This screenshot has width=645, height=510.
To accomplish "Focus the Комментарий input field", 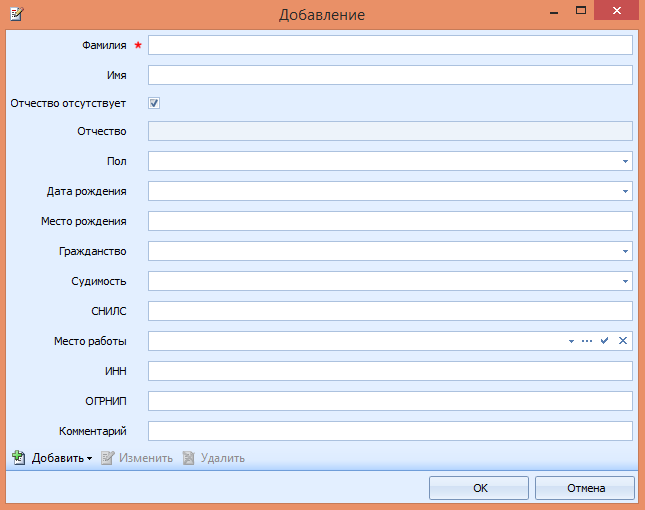I will [x=390, y=431].
